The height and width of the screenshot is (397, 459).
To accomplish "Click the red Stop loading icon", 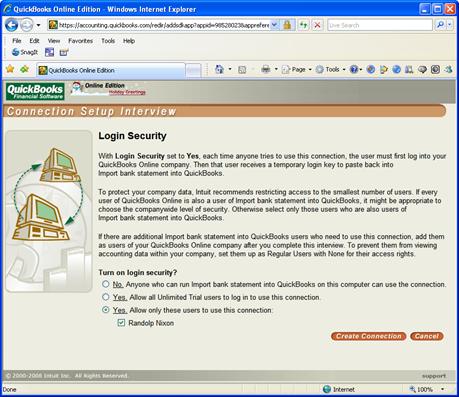I will click(317, 25).
